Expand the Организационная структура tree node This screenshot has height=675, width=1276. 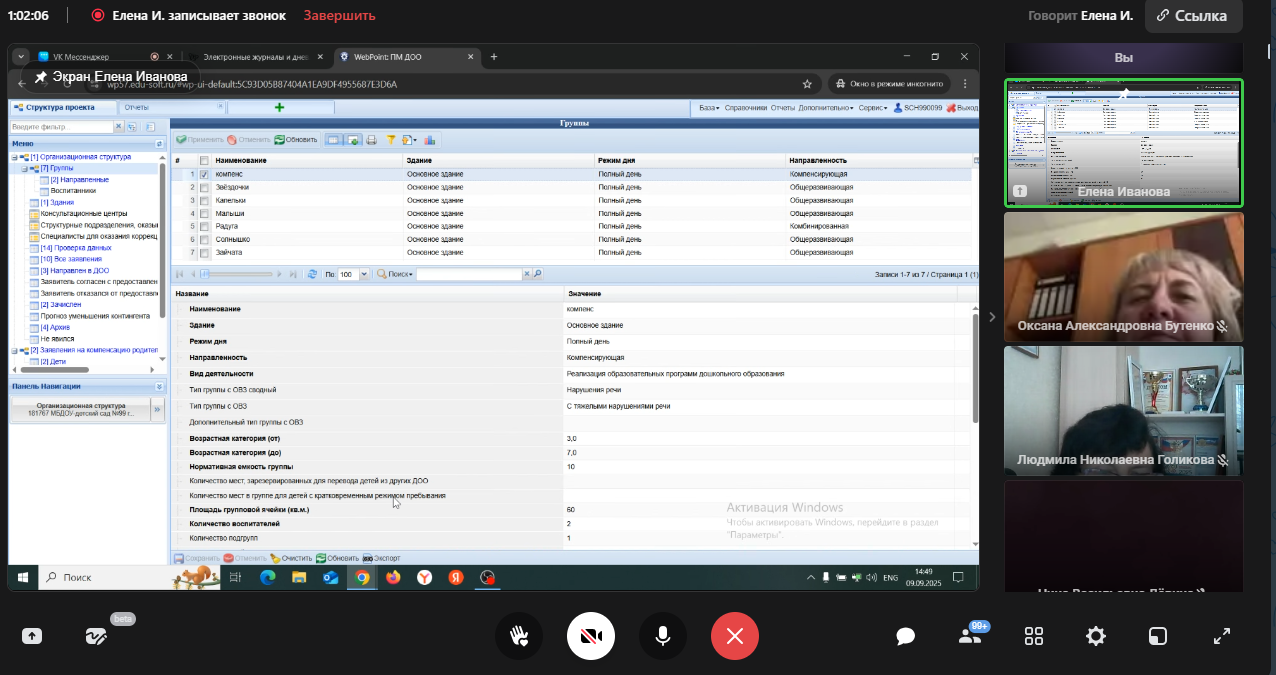tap(15, 157)
